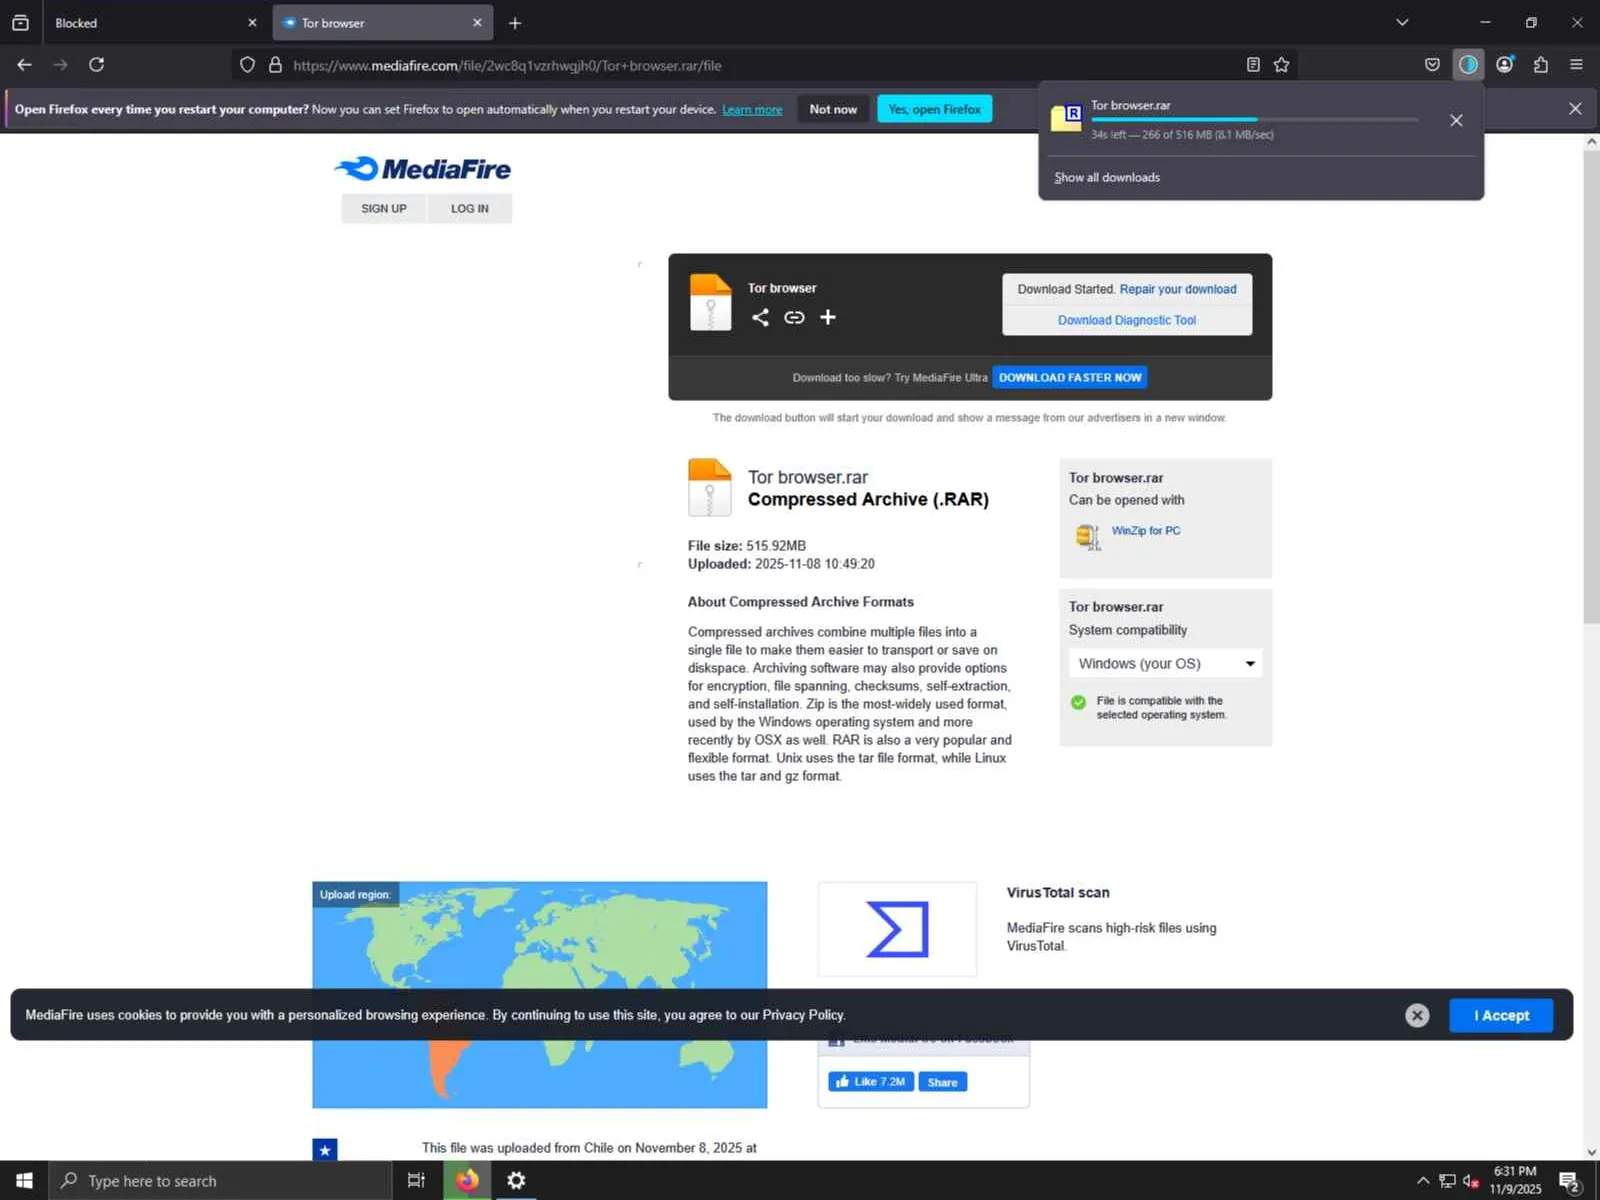1600x1200 pixels.
Task: Open the list all tabs dropdown
Action: (x=1402, y=22)
